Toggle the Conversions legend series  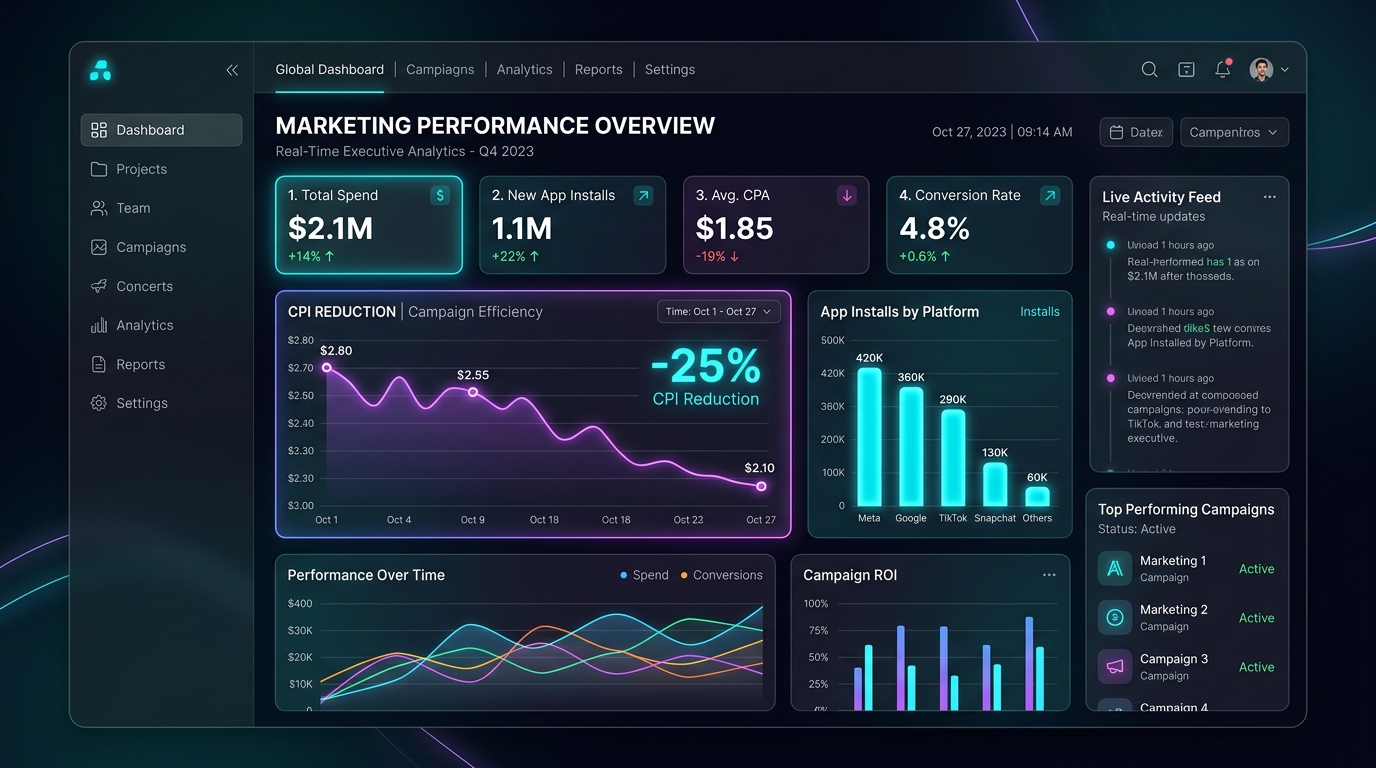tap(721, 575)
